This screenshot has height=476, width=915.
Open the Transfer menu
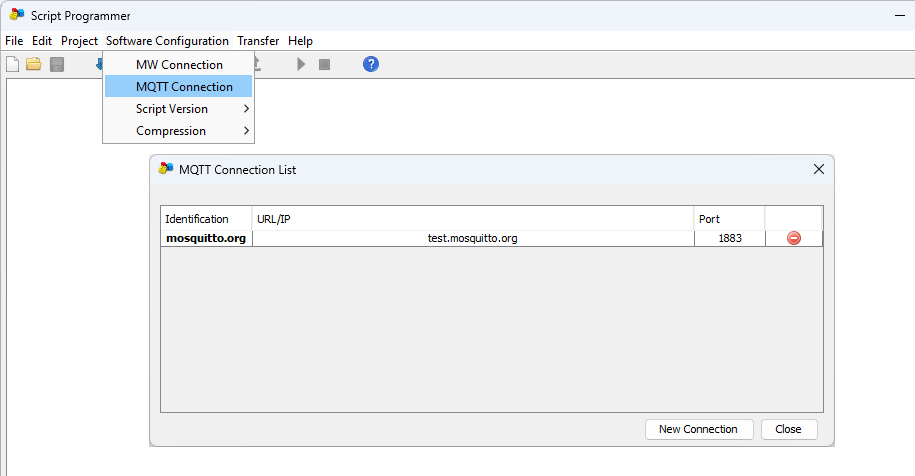(x=258, y=41)
